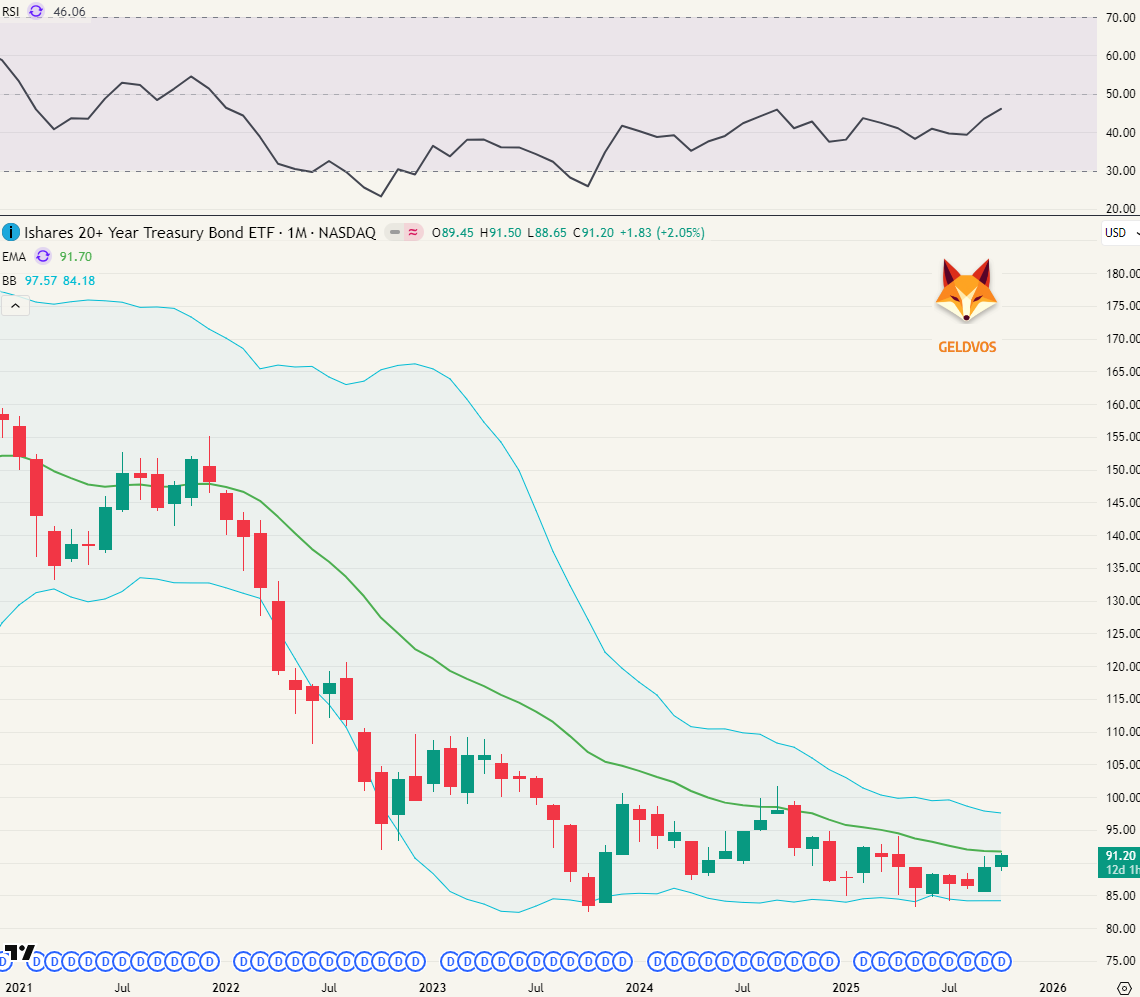Click the pink approximate-sign icon in title pill
This screenshot has height=997, width=1140.
tap(412, 232)
